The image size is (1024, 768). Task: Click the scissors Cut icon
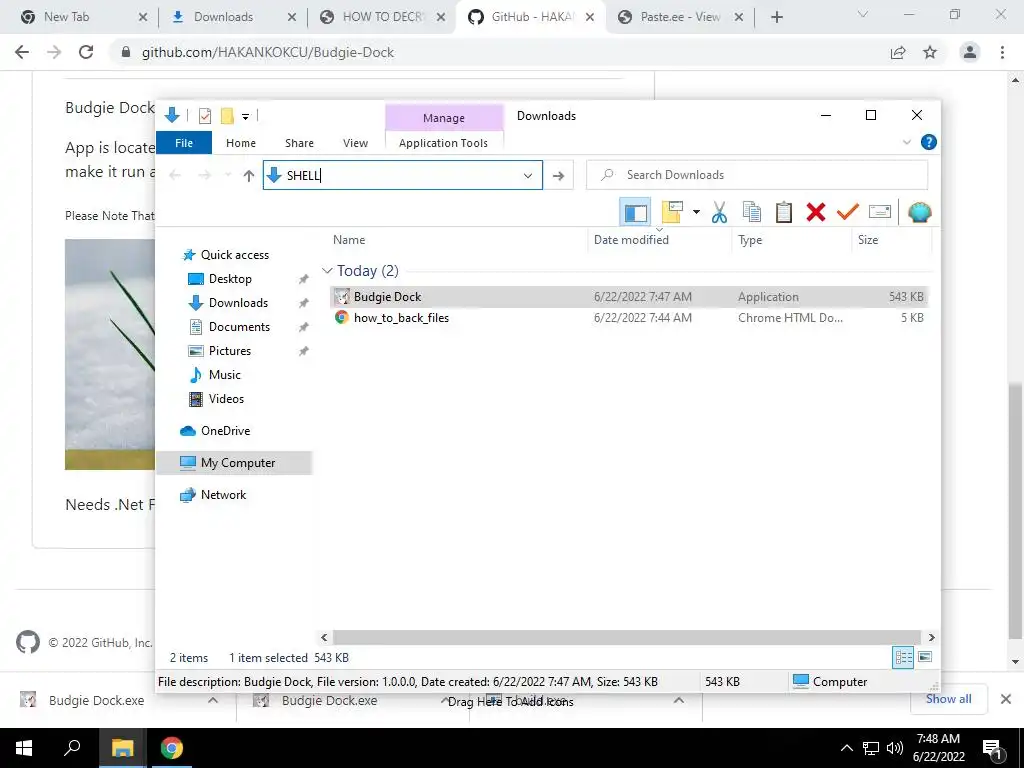coord(719,212)
